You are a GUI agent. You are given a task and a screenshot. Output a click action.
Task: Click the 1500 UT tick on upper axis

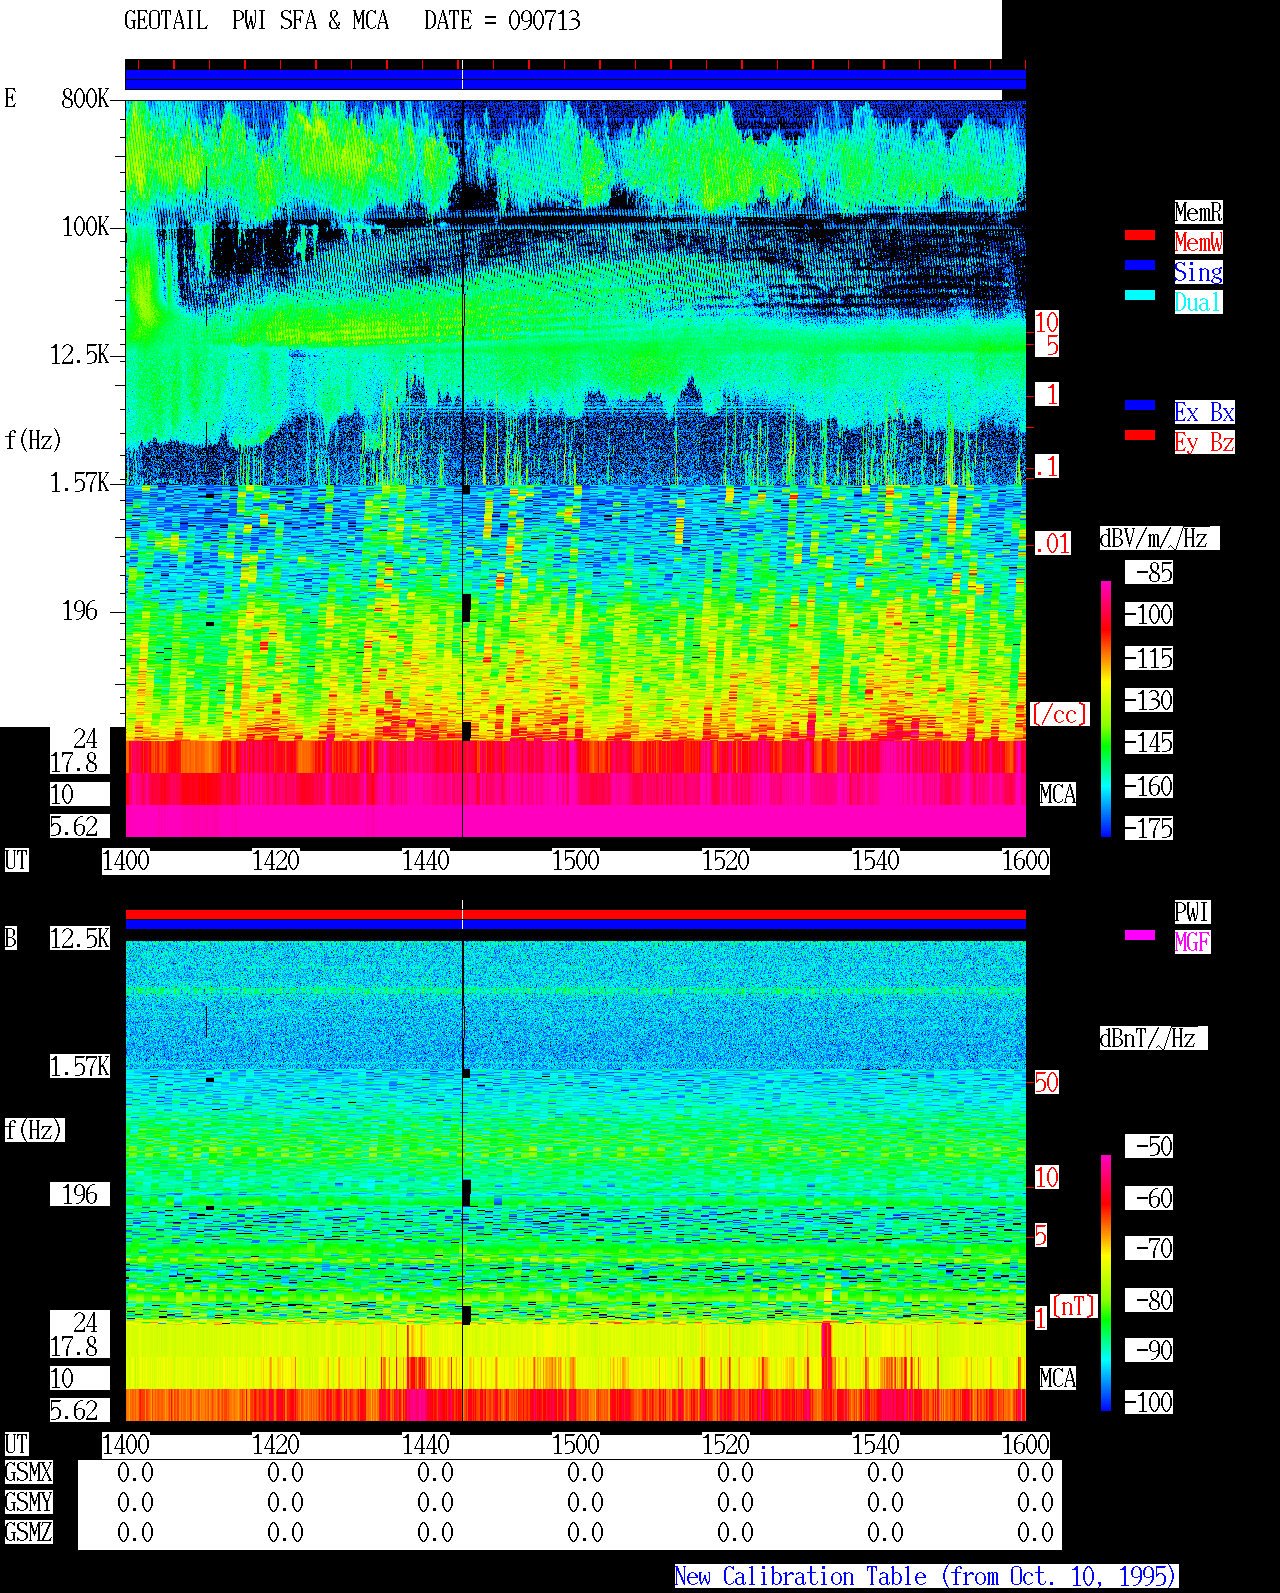click(576, 861)
